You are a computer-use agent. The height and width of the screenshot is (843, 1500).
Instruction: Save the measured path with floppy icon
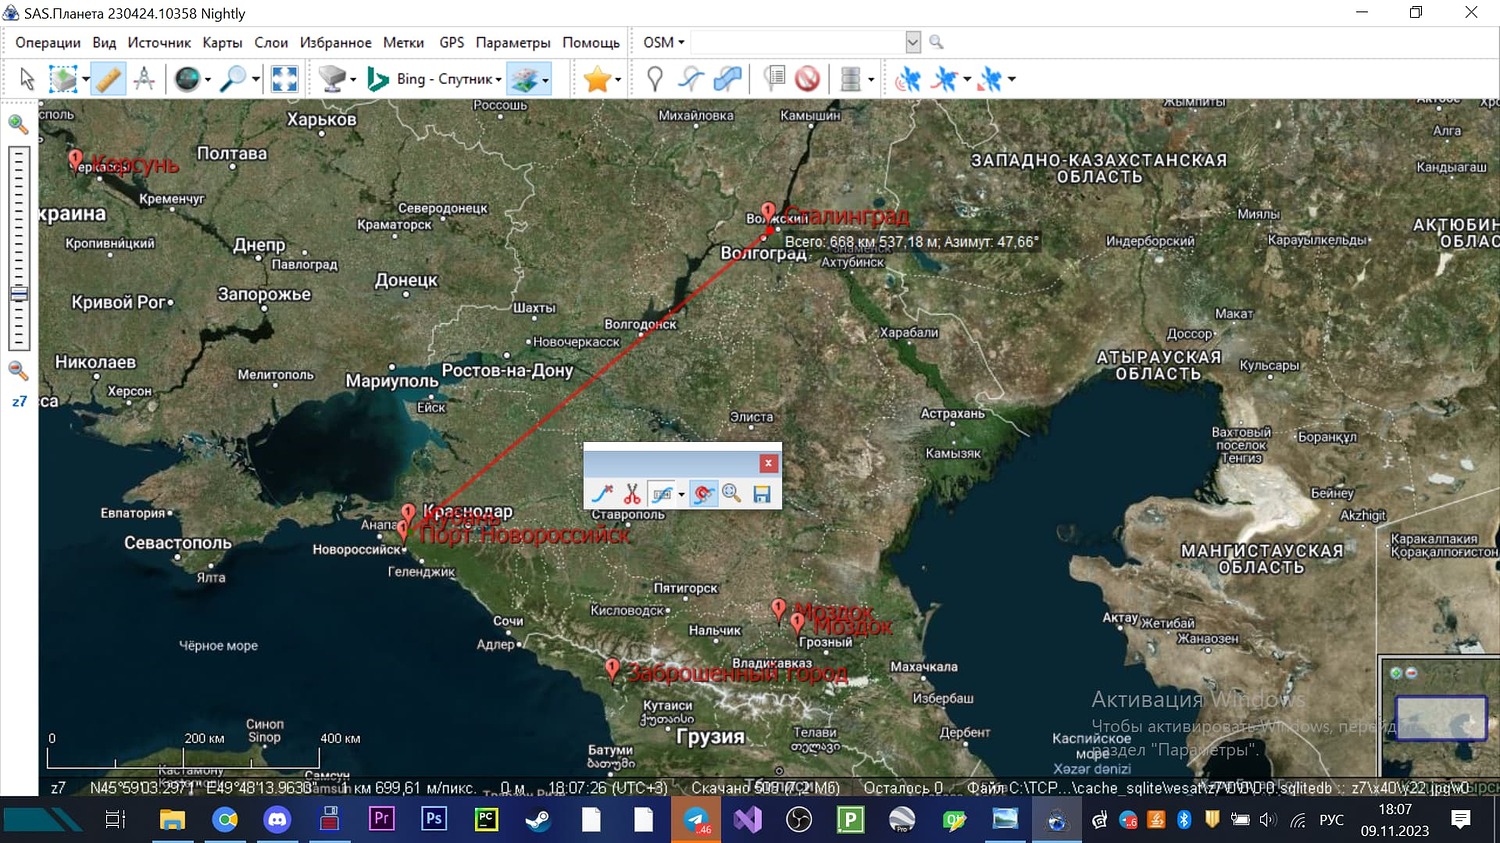click(x=762, y=493)
